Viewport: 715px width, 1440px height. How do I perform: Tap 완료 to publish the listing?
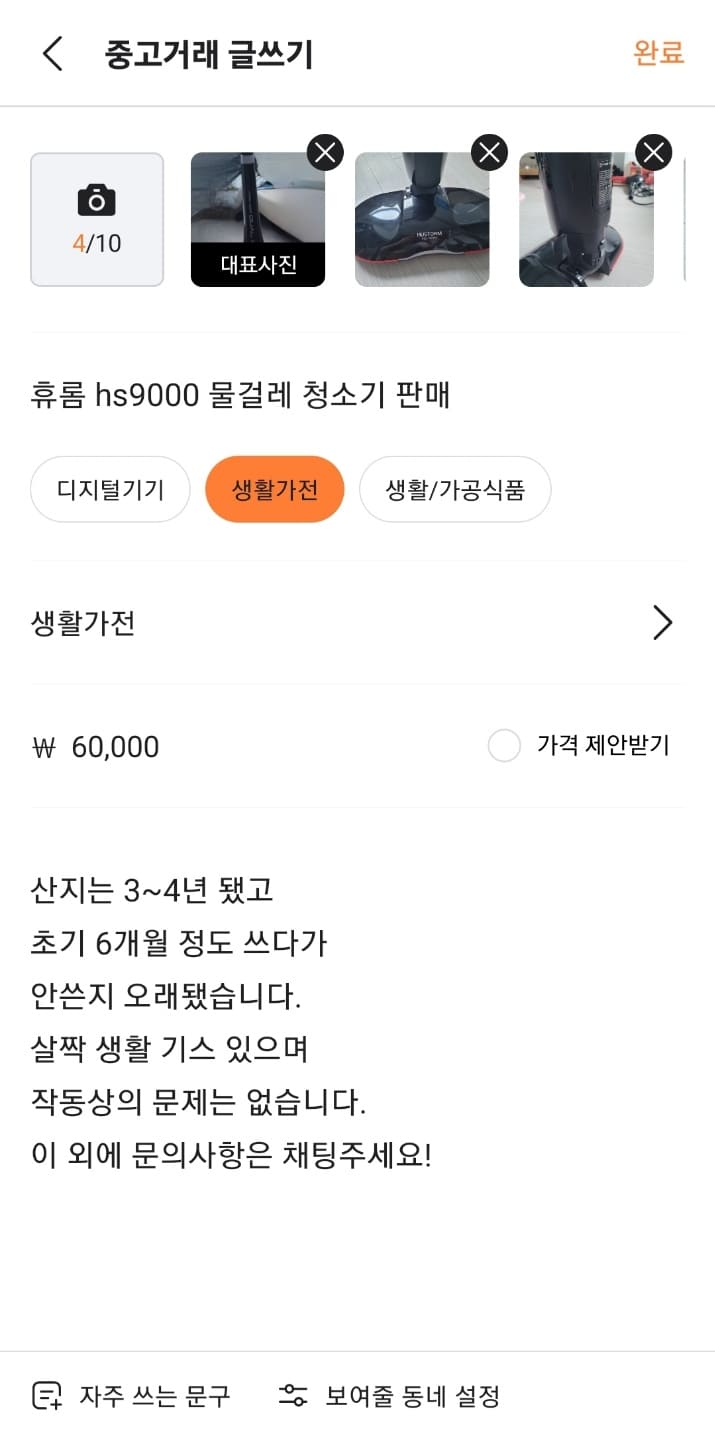657,55
